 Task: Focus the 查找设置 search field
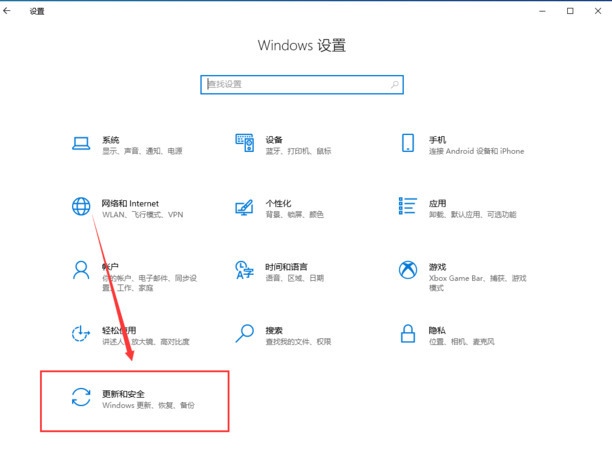302,85
